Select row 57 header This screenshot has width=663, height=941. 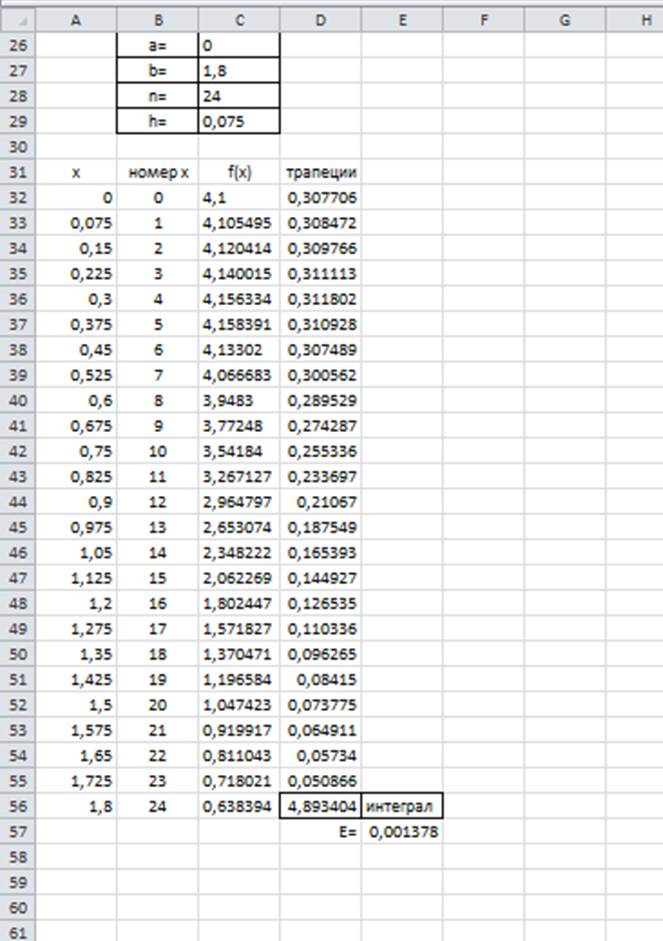pyautogui.click(x=17, y=832)
